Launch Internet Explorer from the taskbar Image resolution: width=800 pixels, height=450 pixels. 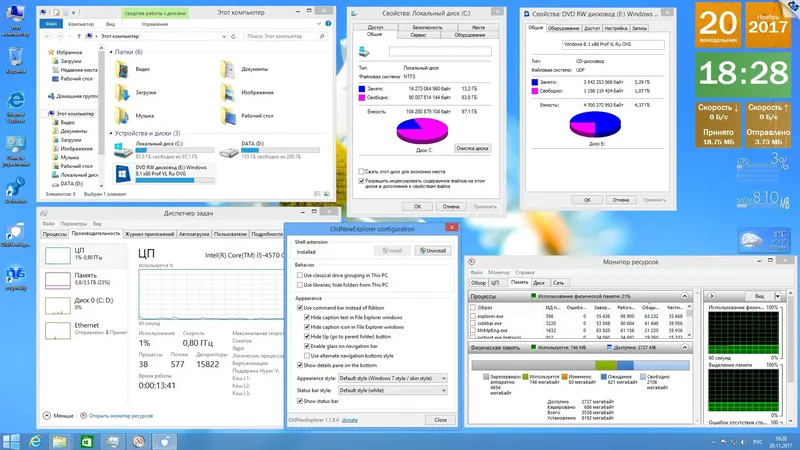pos(35,441)
